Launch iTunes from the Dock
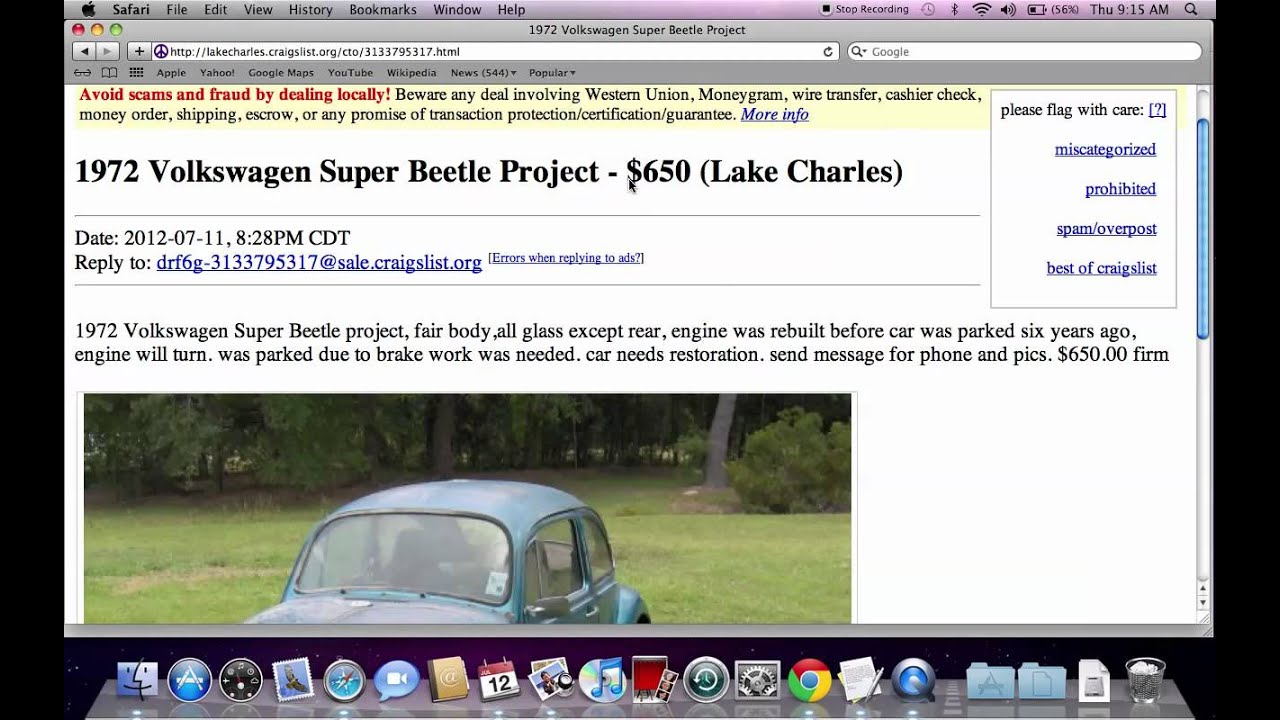The height and width of the screenshot is (720, 1280). 602,681
